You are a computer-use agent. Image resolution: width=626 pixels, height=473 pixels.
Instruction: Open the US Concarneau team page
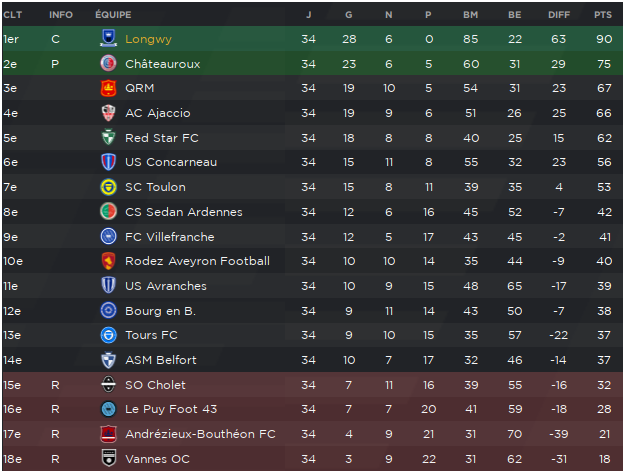coord(171,162)
